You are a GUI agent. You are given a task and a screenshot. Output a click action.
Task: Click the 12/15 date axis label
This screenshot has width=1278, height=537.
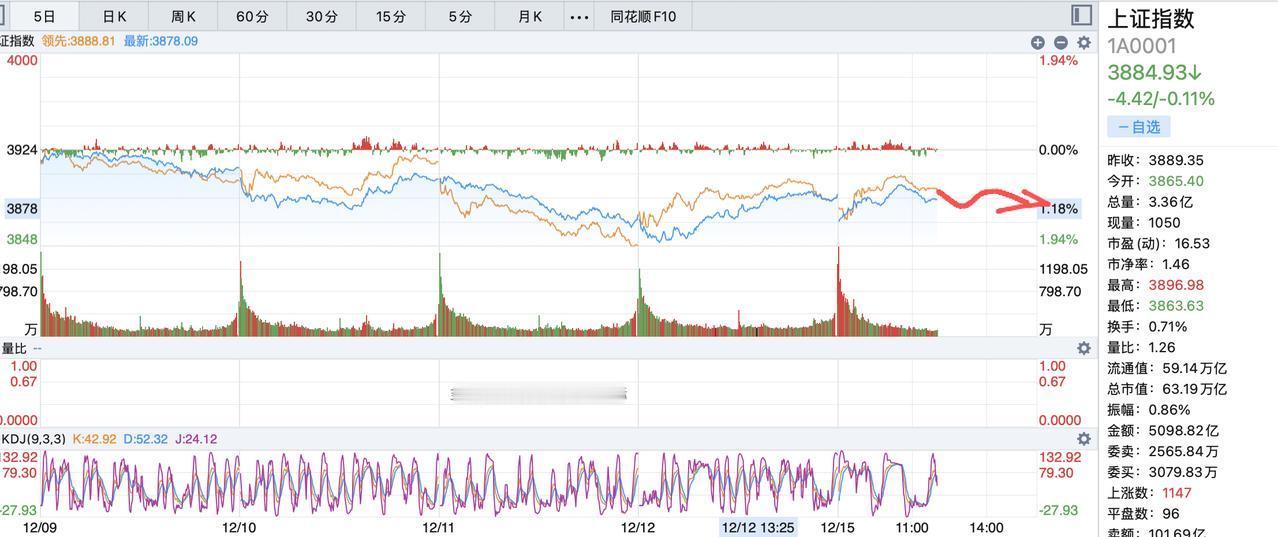click(x=838, y=527)
